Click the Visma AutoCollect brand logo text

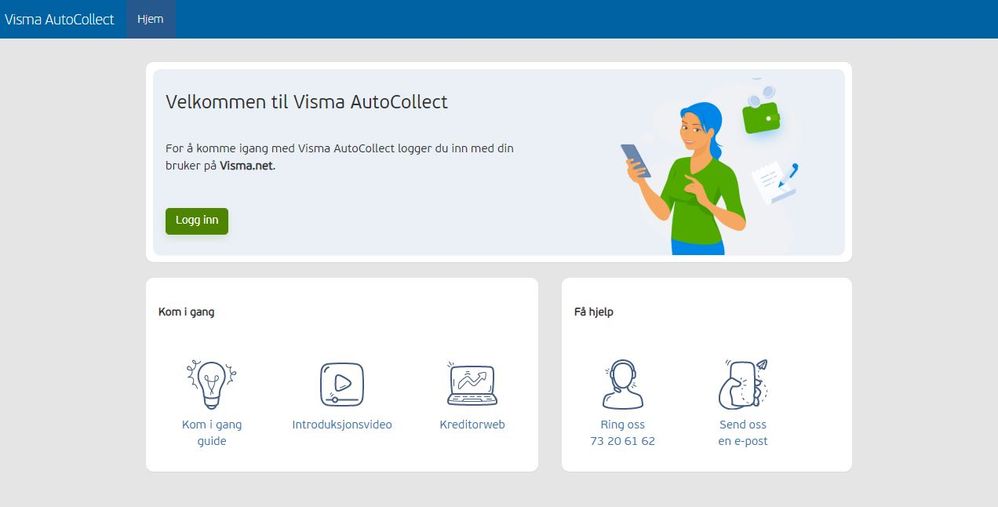(59, 19)
